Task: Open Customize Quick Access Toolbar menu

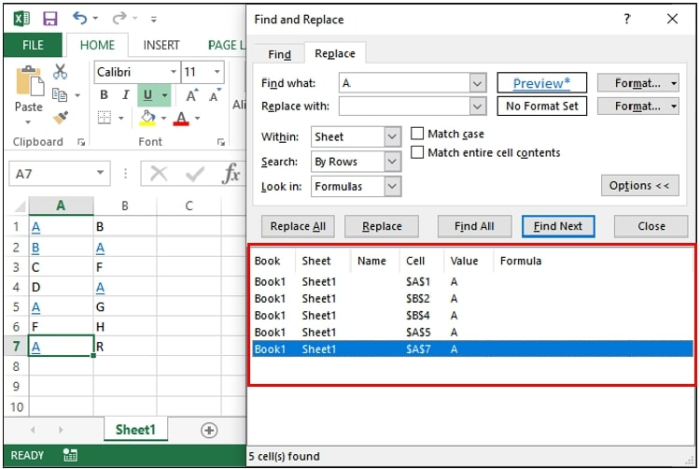Action: point(154,19)
